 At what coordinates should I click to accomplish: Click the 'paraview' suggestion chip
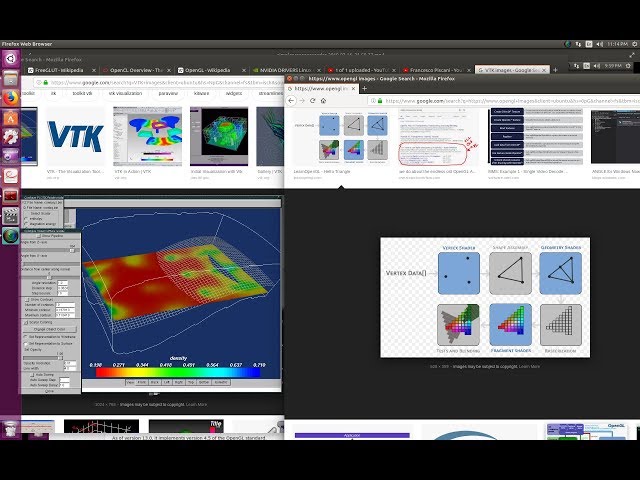[x=168, y=93]
